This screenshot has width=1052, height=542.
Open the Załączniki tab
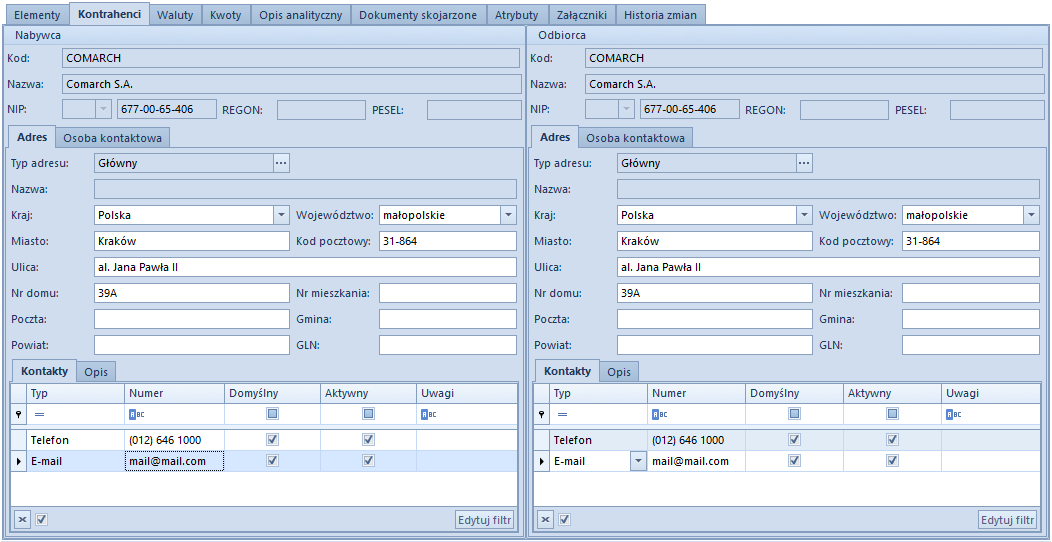point(582,14)
